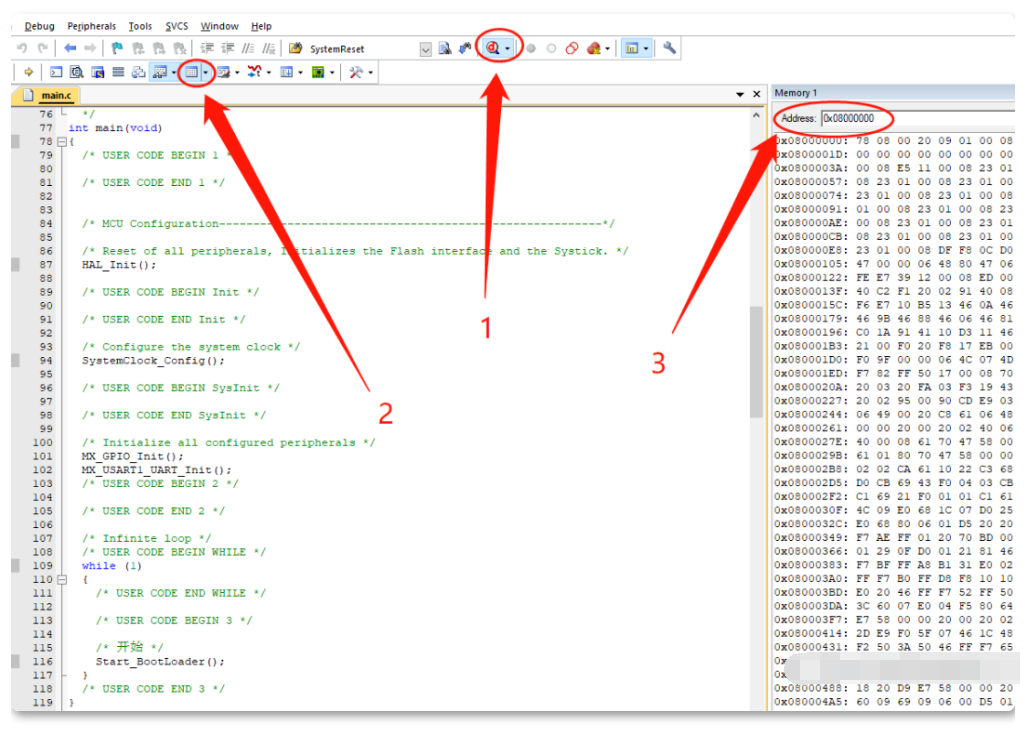Open the Memory window dropdown arrow
Viewport: 1027px width, 733px height.
[x=206, y=72]
